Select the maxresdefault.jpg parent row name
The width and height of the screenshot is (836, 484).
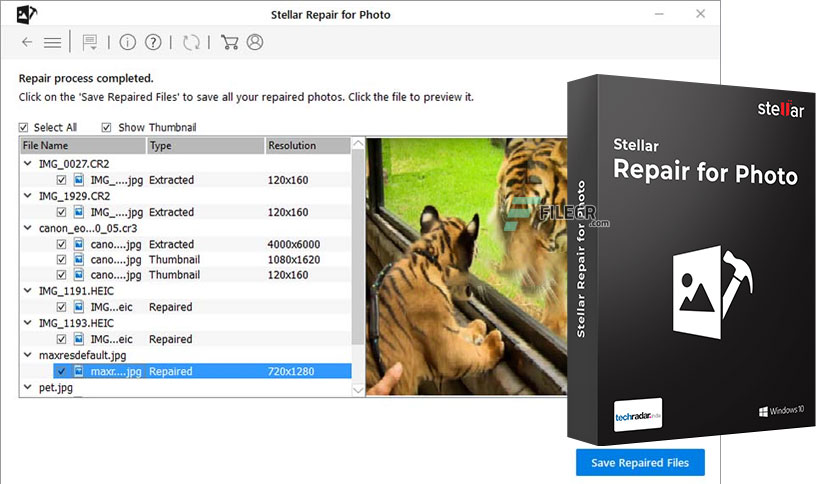[83, 355]
